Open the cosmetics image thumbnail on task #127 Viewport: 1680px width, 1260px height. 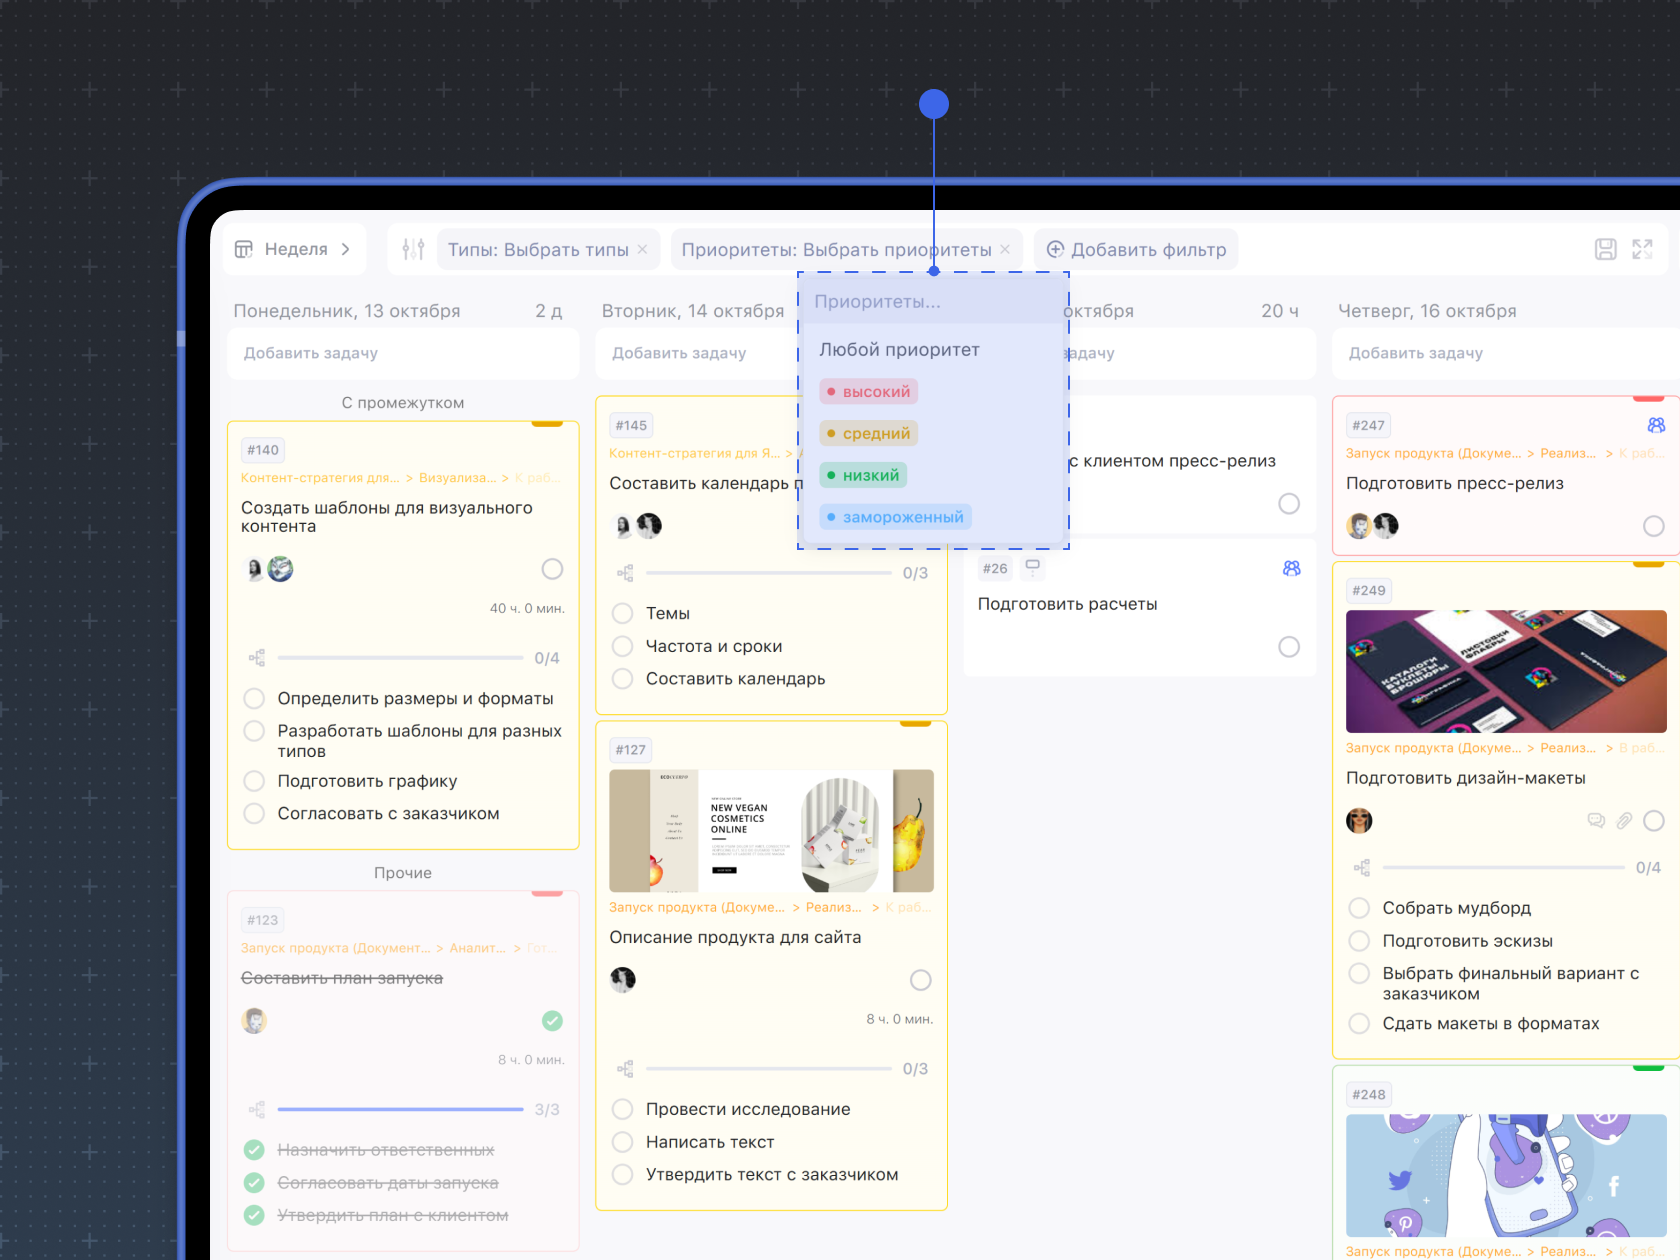click(771, 830)
